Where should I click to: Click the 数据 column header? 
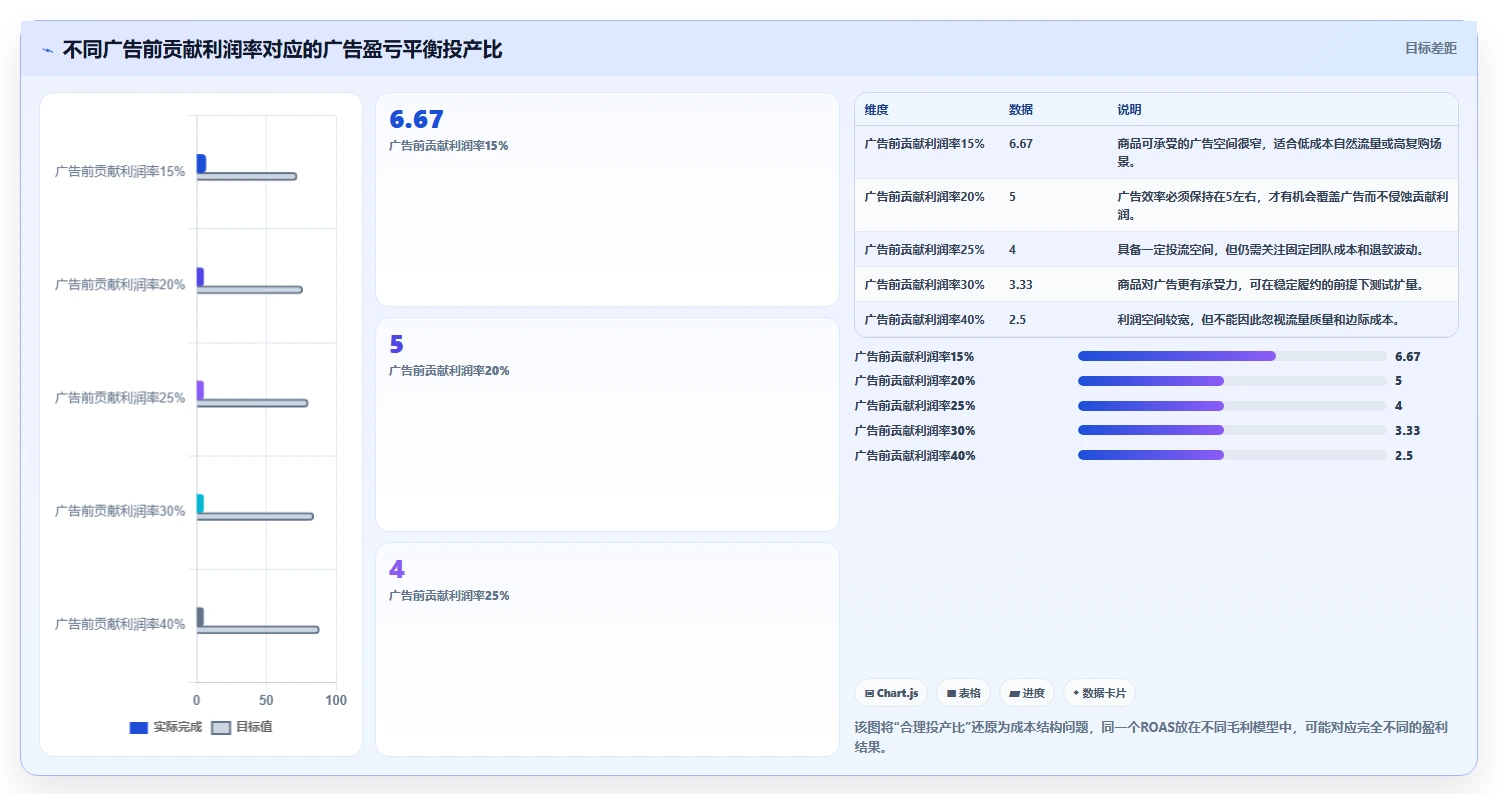1021,110
